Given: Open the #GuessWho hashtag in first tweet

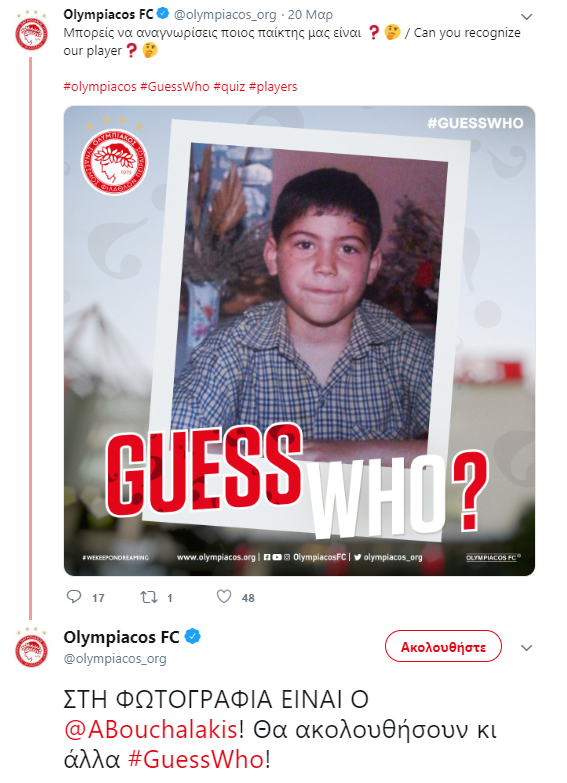Looking at the screenshot, I should (x=174, y=86).
